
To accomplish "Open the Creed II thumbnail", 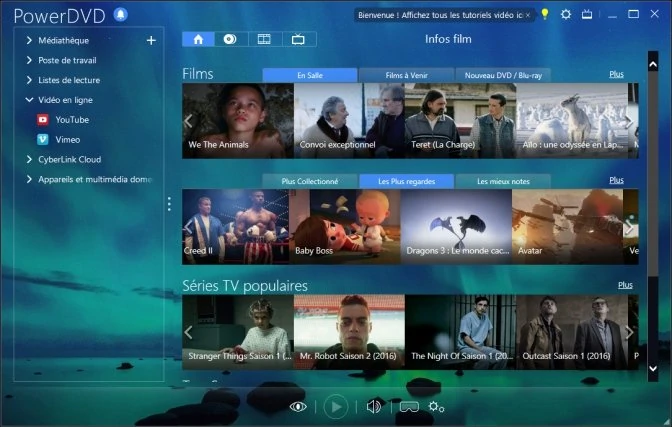I will (236, 227).
